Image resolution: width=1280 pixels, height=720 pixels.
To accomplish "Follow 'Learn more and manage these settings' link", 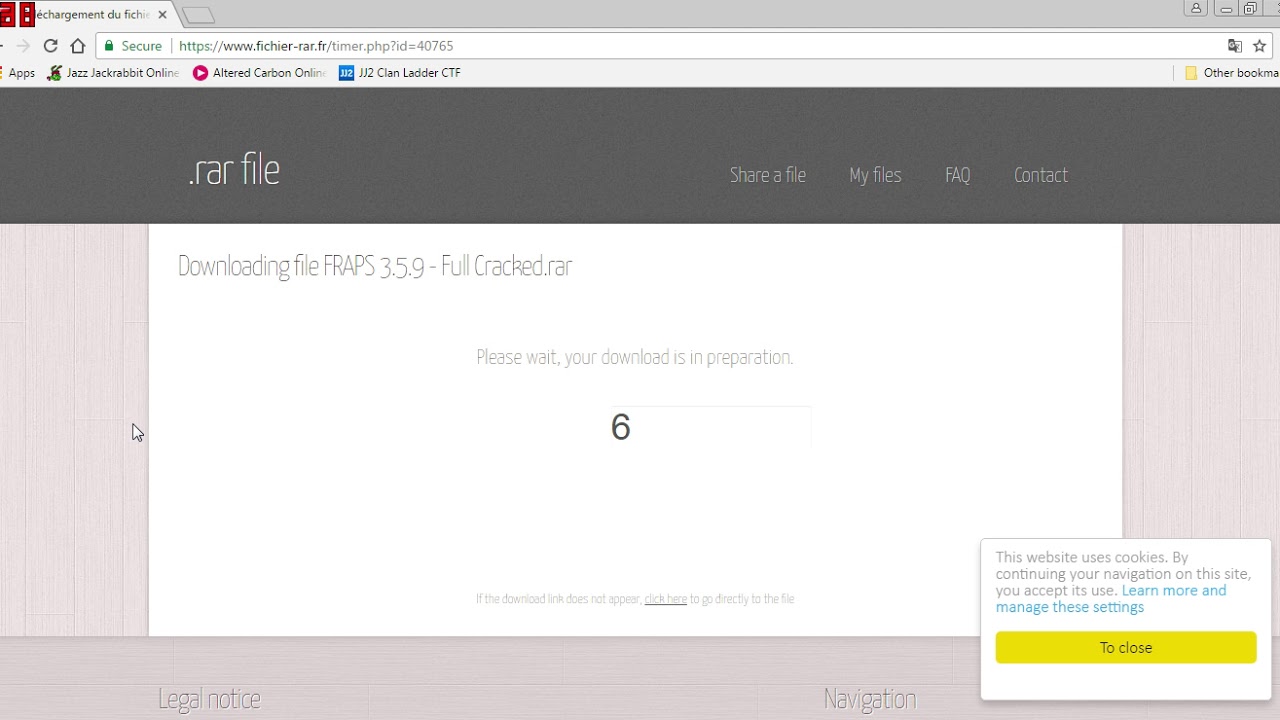I will [1111, 599].
